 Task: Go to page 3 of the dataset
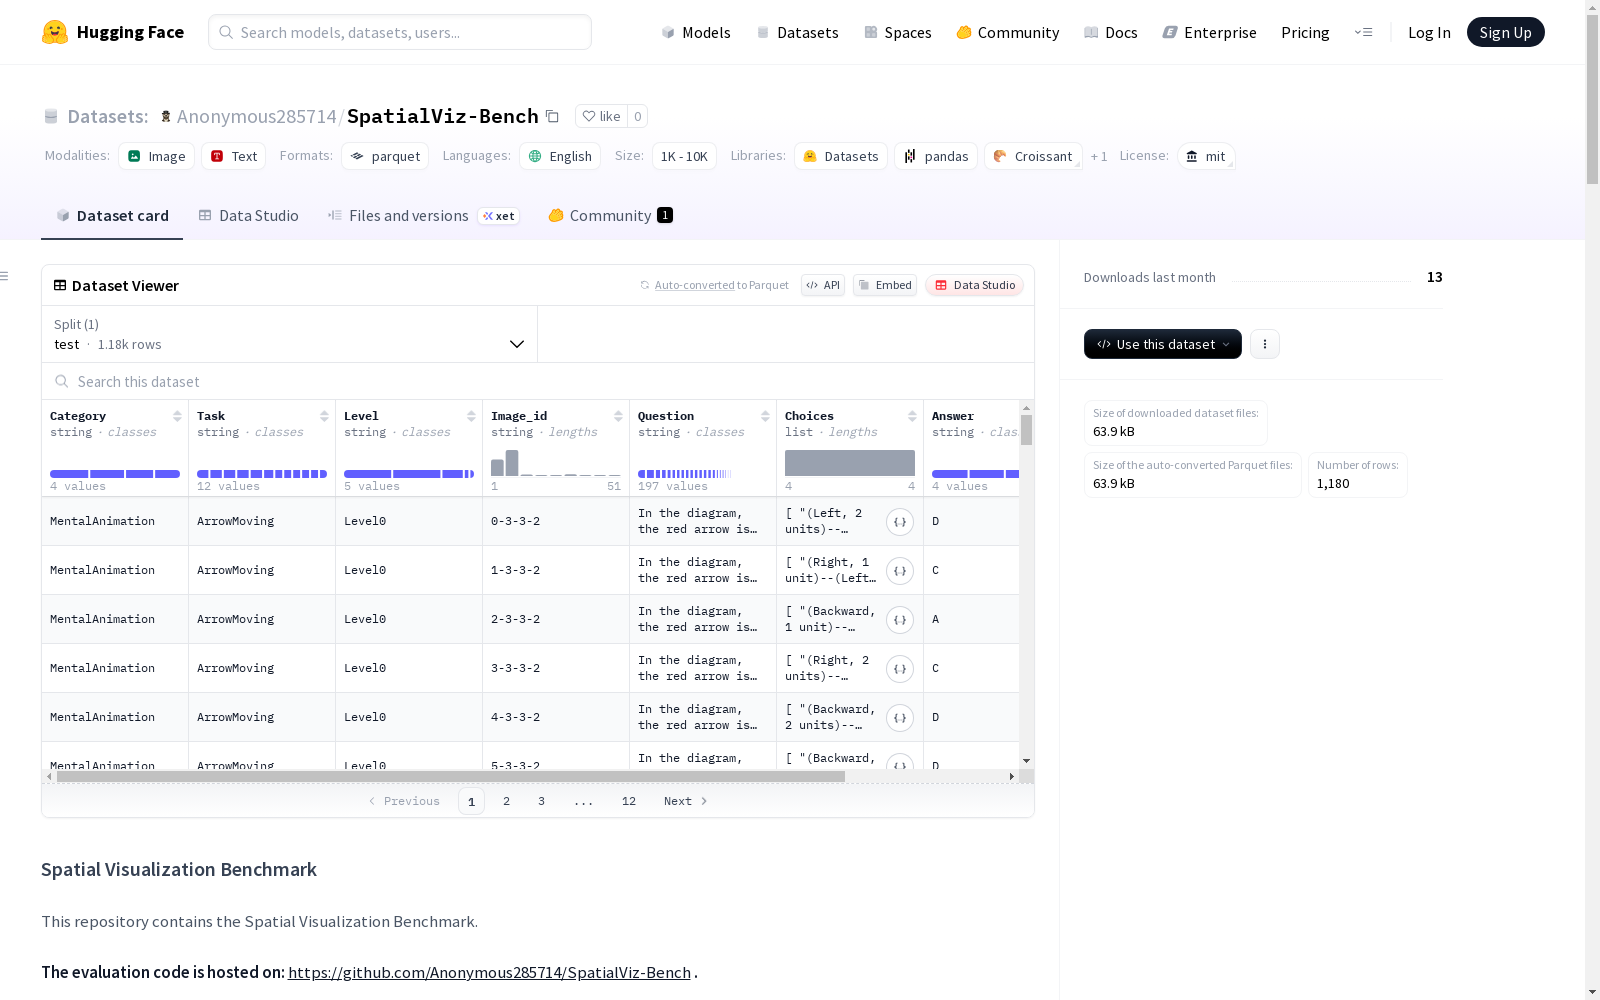(541, 801)
